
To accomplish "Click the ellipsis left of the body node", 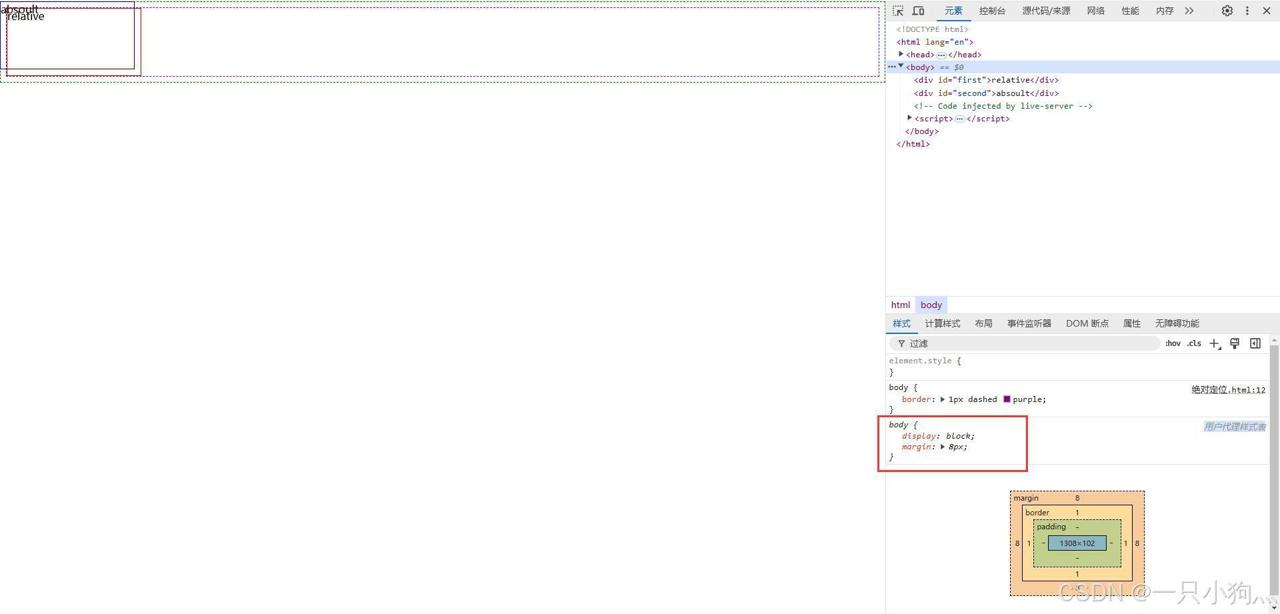I will 892,67.
